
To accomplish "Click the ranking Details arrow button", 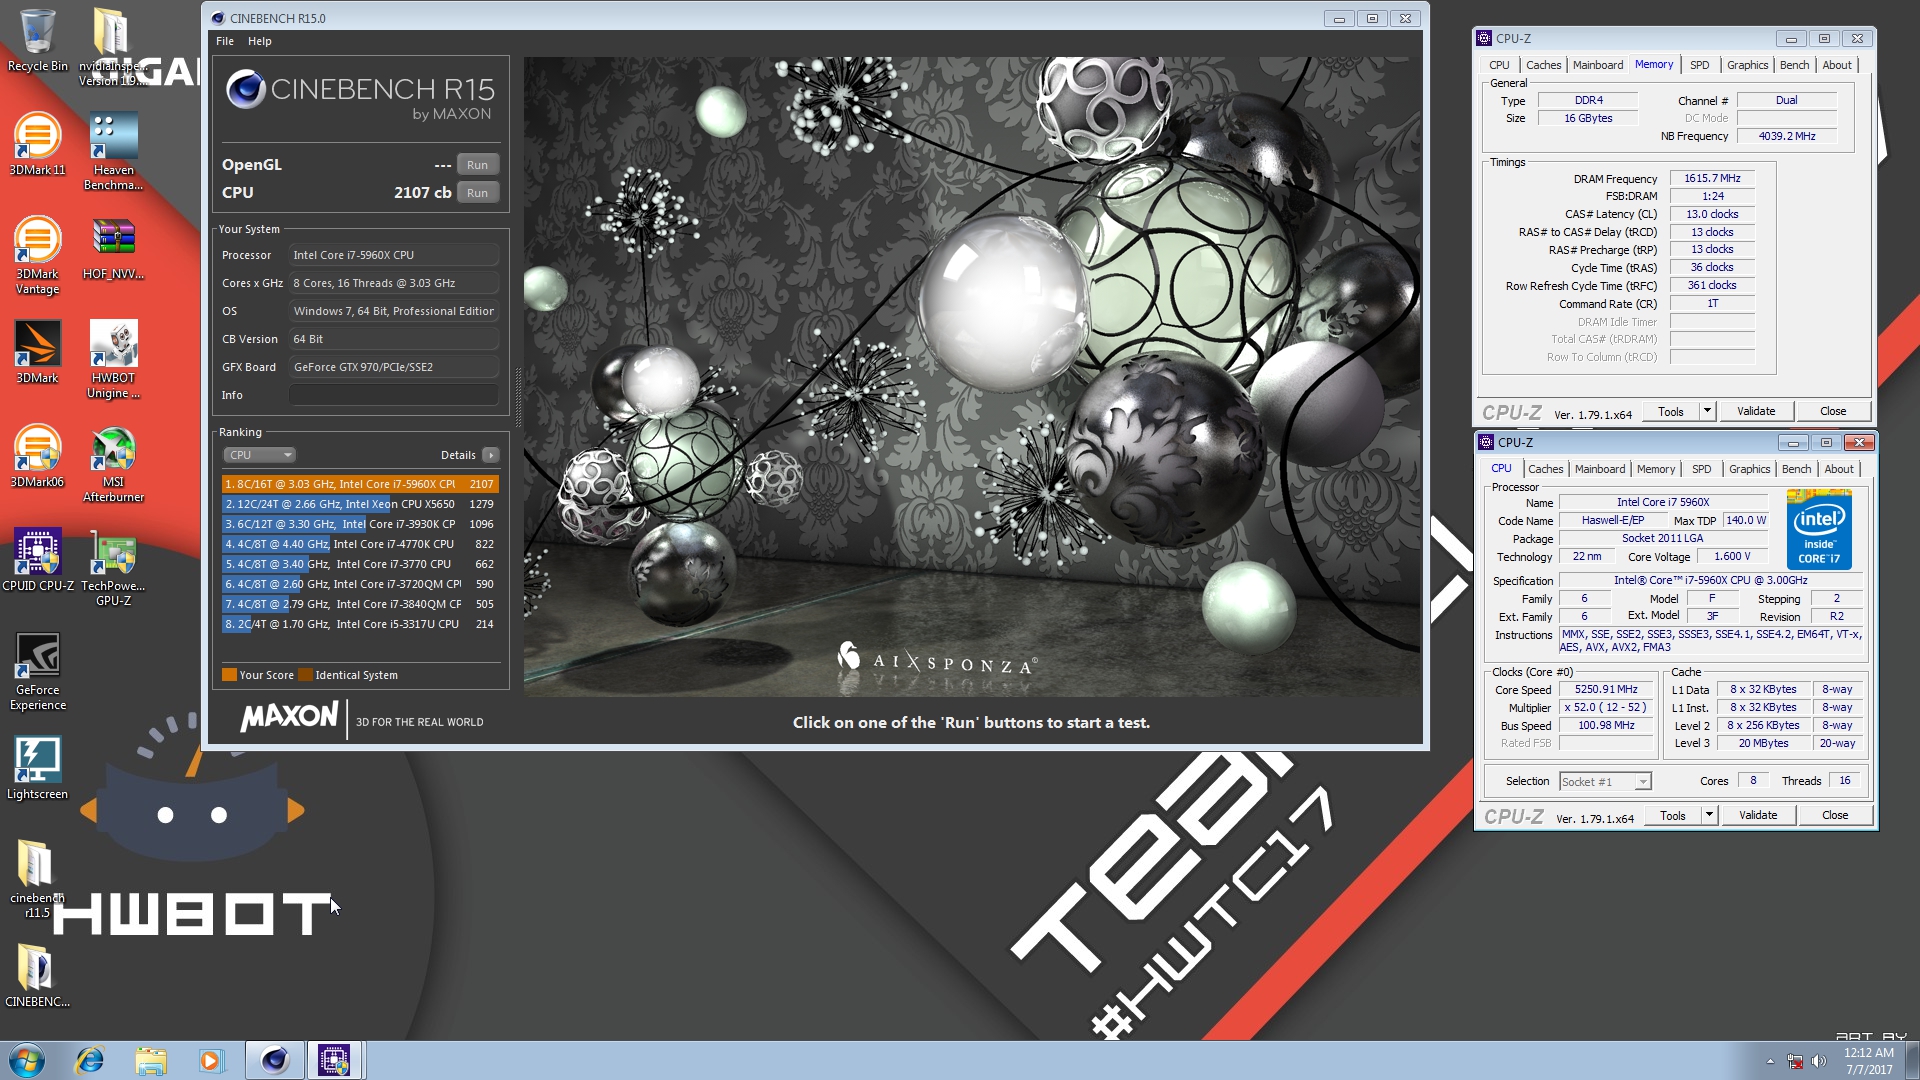I will [491, 455].
